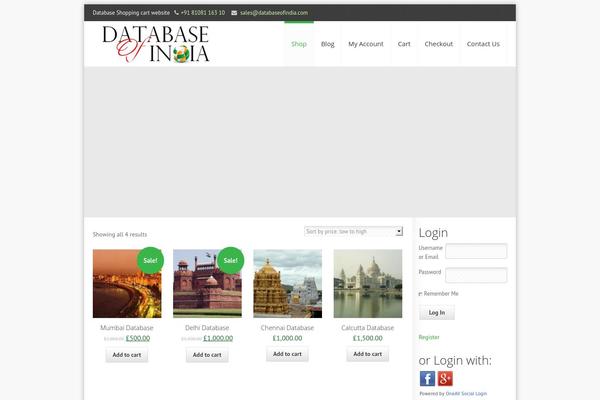Click the envelope email icon
Image resolution: width=600 pixels, height=400 pixels.
pos(234,13)
